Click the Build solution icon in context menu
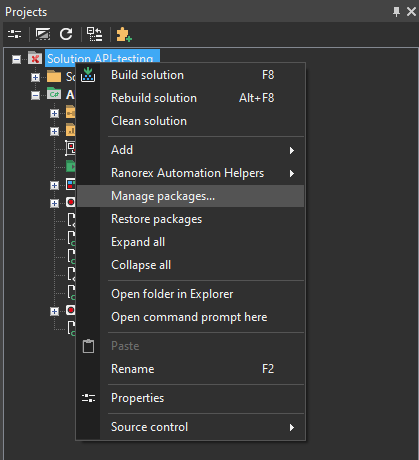The image size is (419, 460). click(88, 75)
